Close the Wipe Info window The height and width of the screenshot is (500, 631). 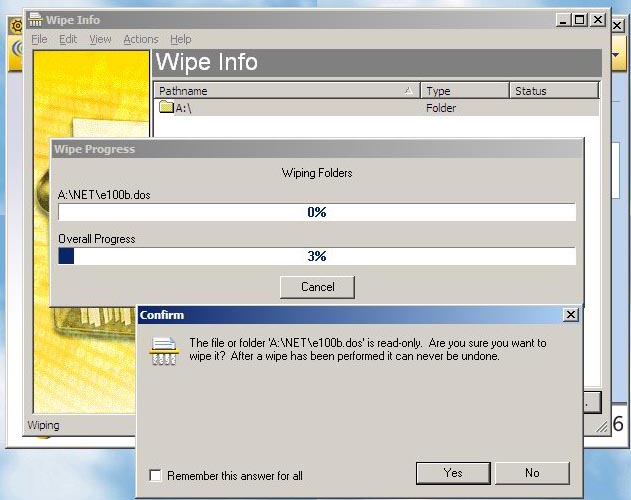click(598, 20)
